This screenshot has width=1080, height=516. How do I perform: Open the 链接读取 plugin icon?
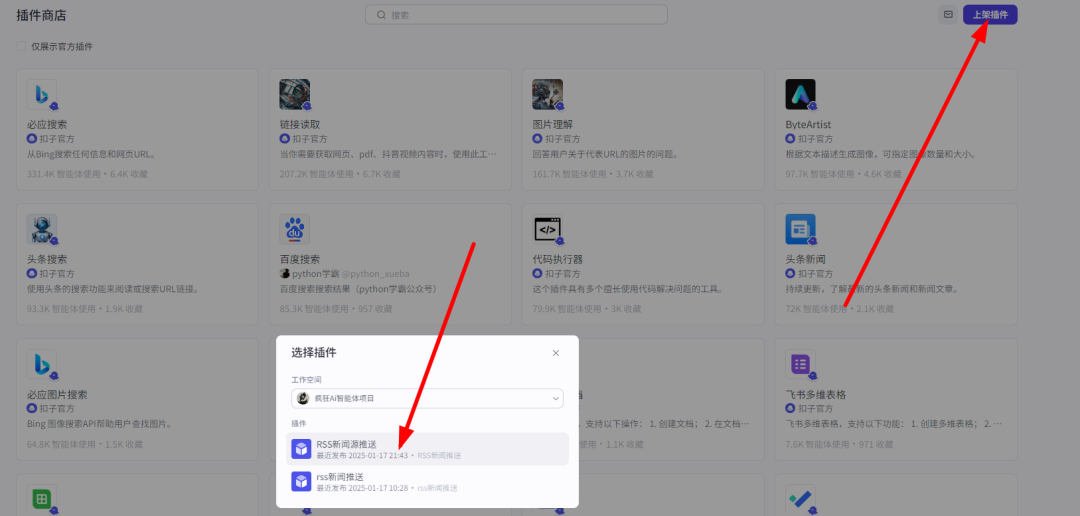tap(295, 94)
